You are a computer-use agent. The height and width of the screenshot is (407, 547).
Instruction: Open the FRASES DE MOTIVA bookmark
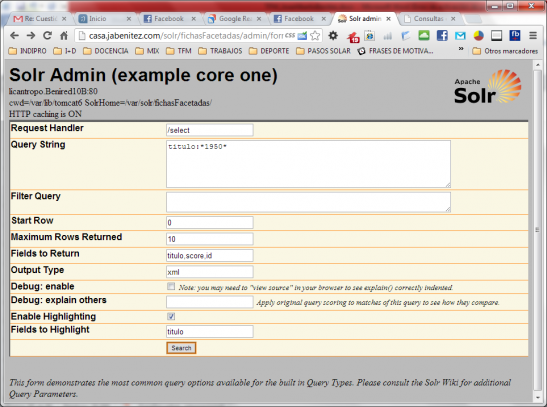click(395, 51)
